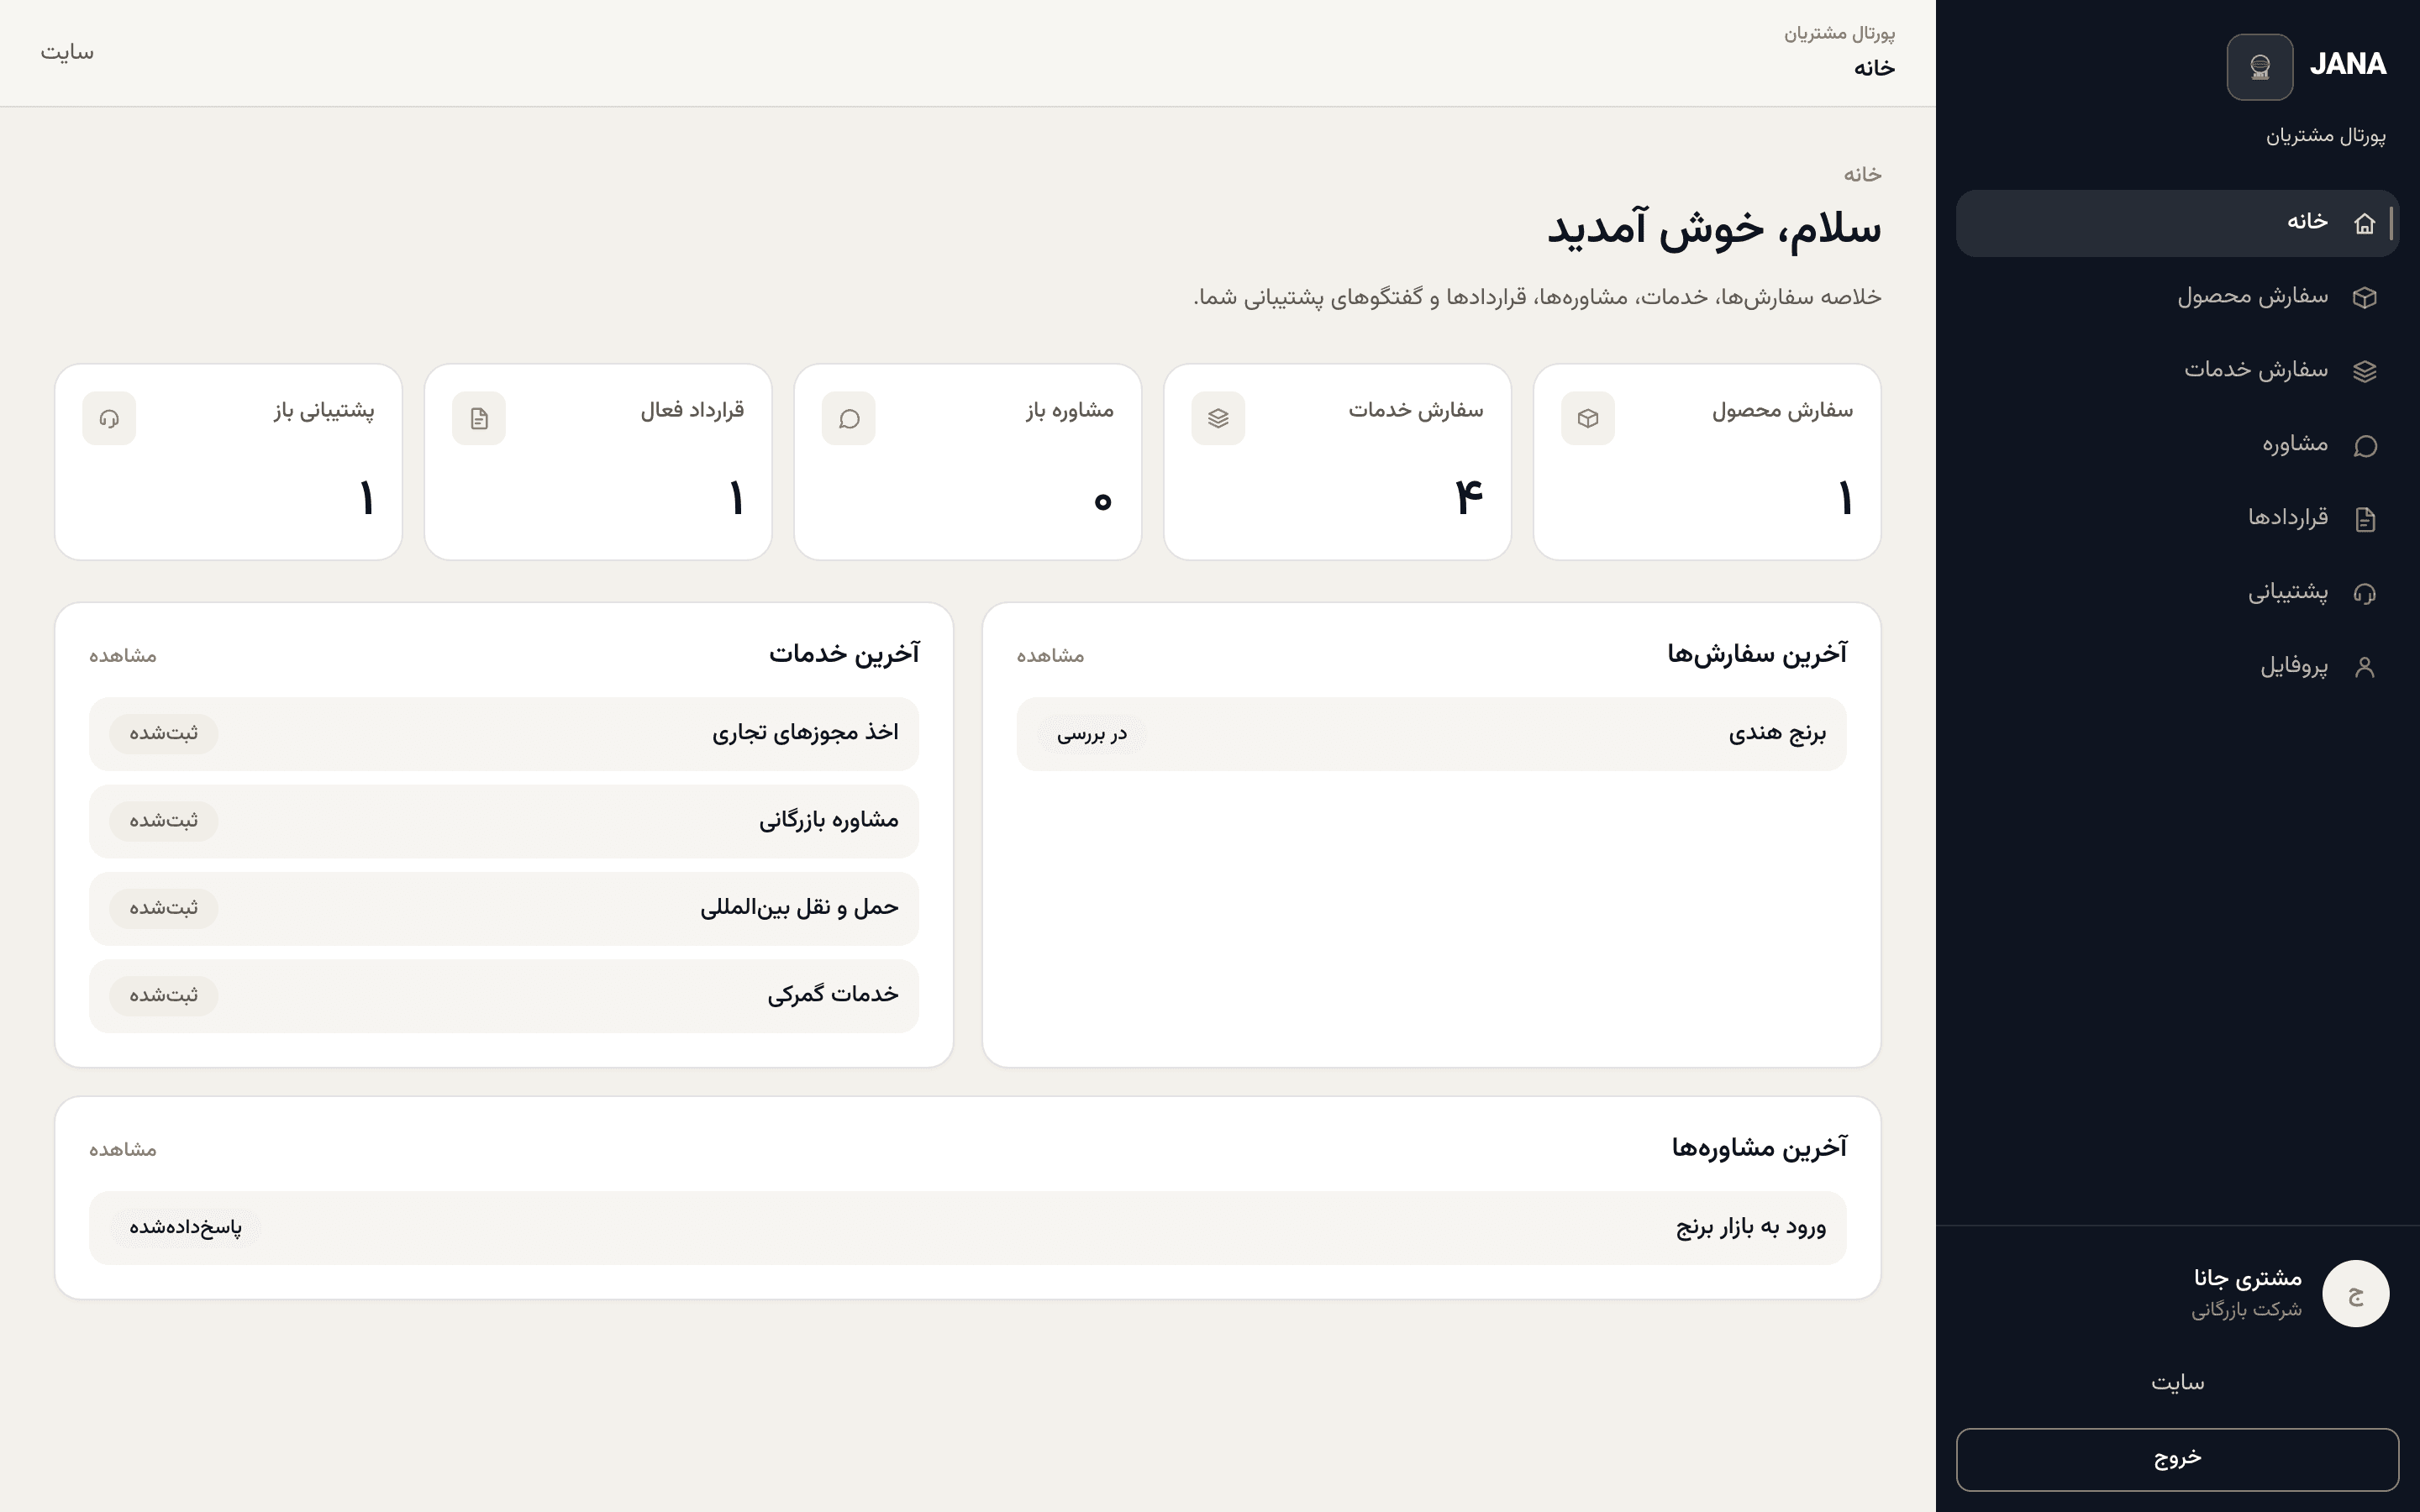Click the home icon beside خانه
The width and height of the screenshot is (2420, 1512).
[2364, 223]
